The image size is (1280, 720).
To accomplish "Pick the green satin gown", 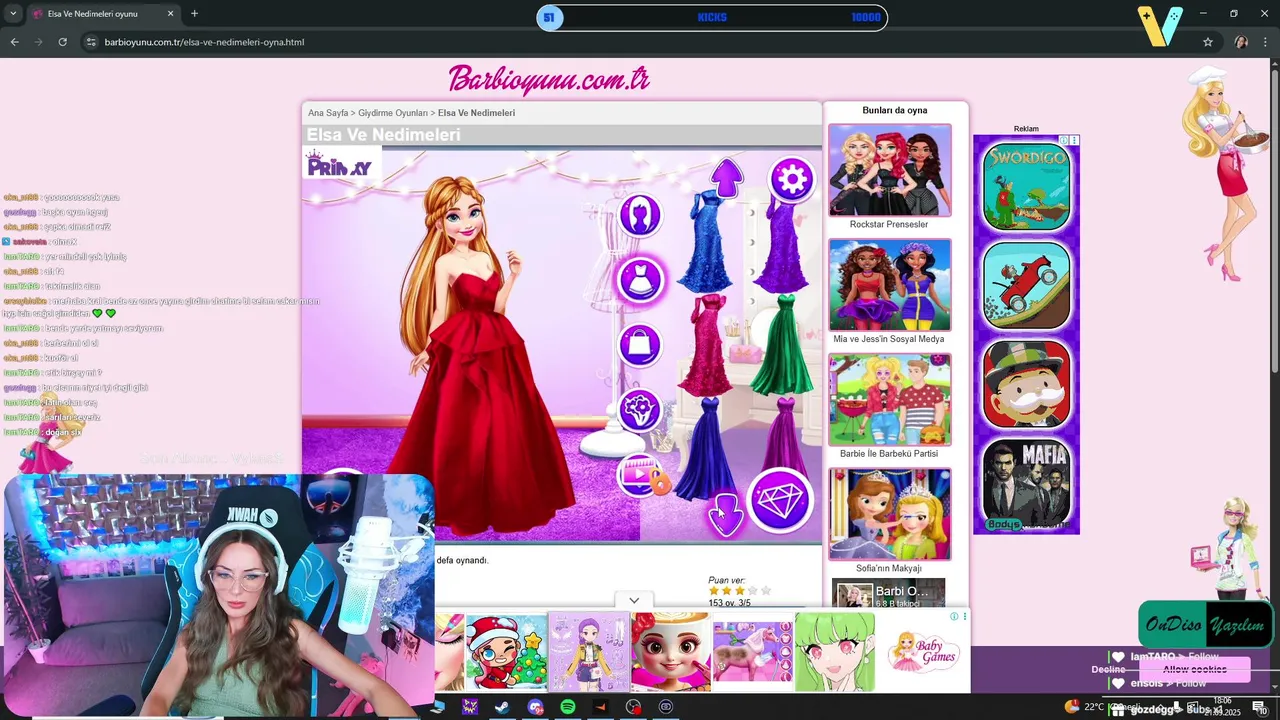I will coord(782,345).
